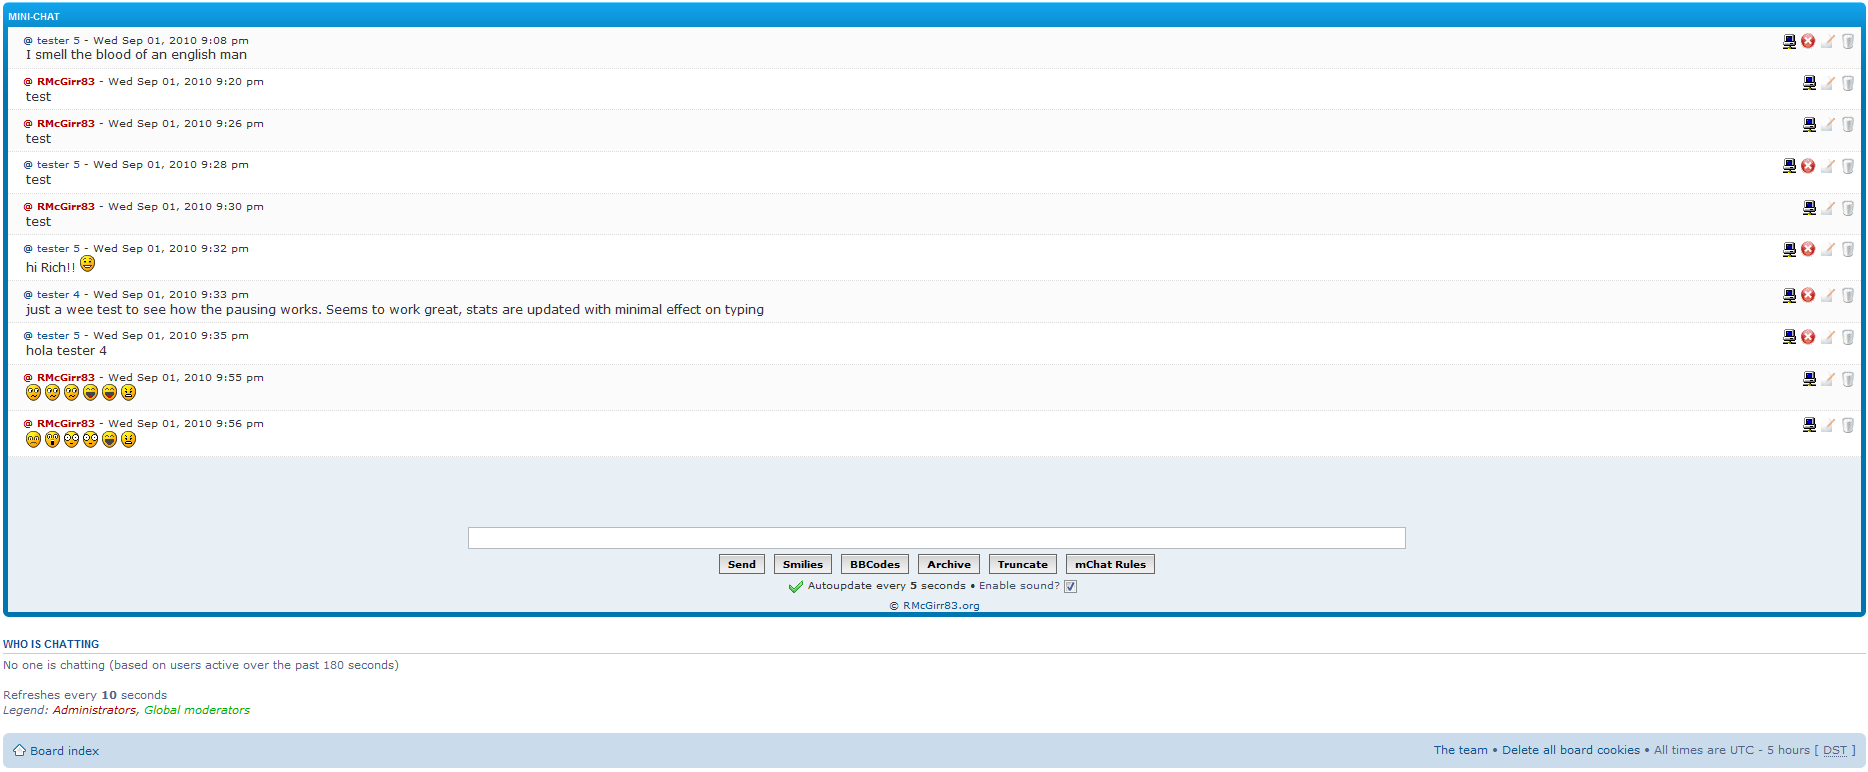The height and width of the screenshot is (772, 1868).
Task: Click the Truncate button
Action: point(1022,564)
